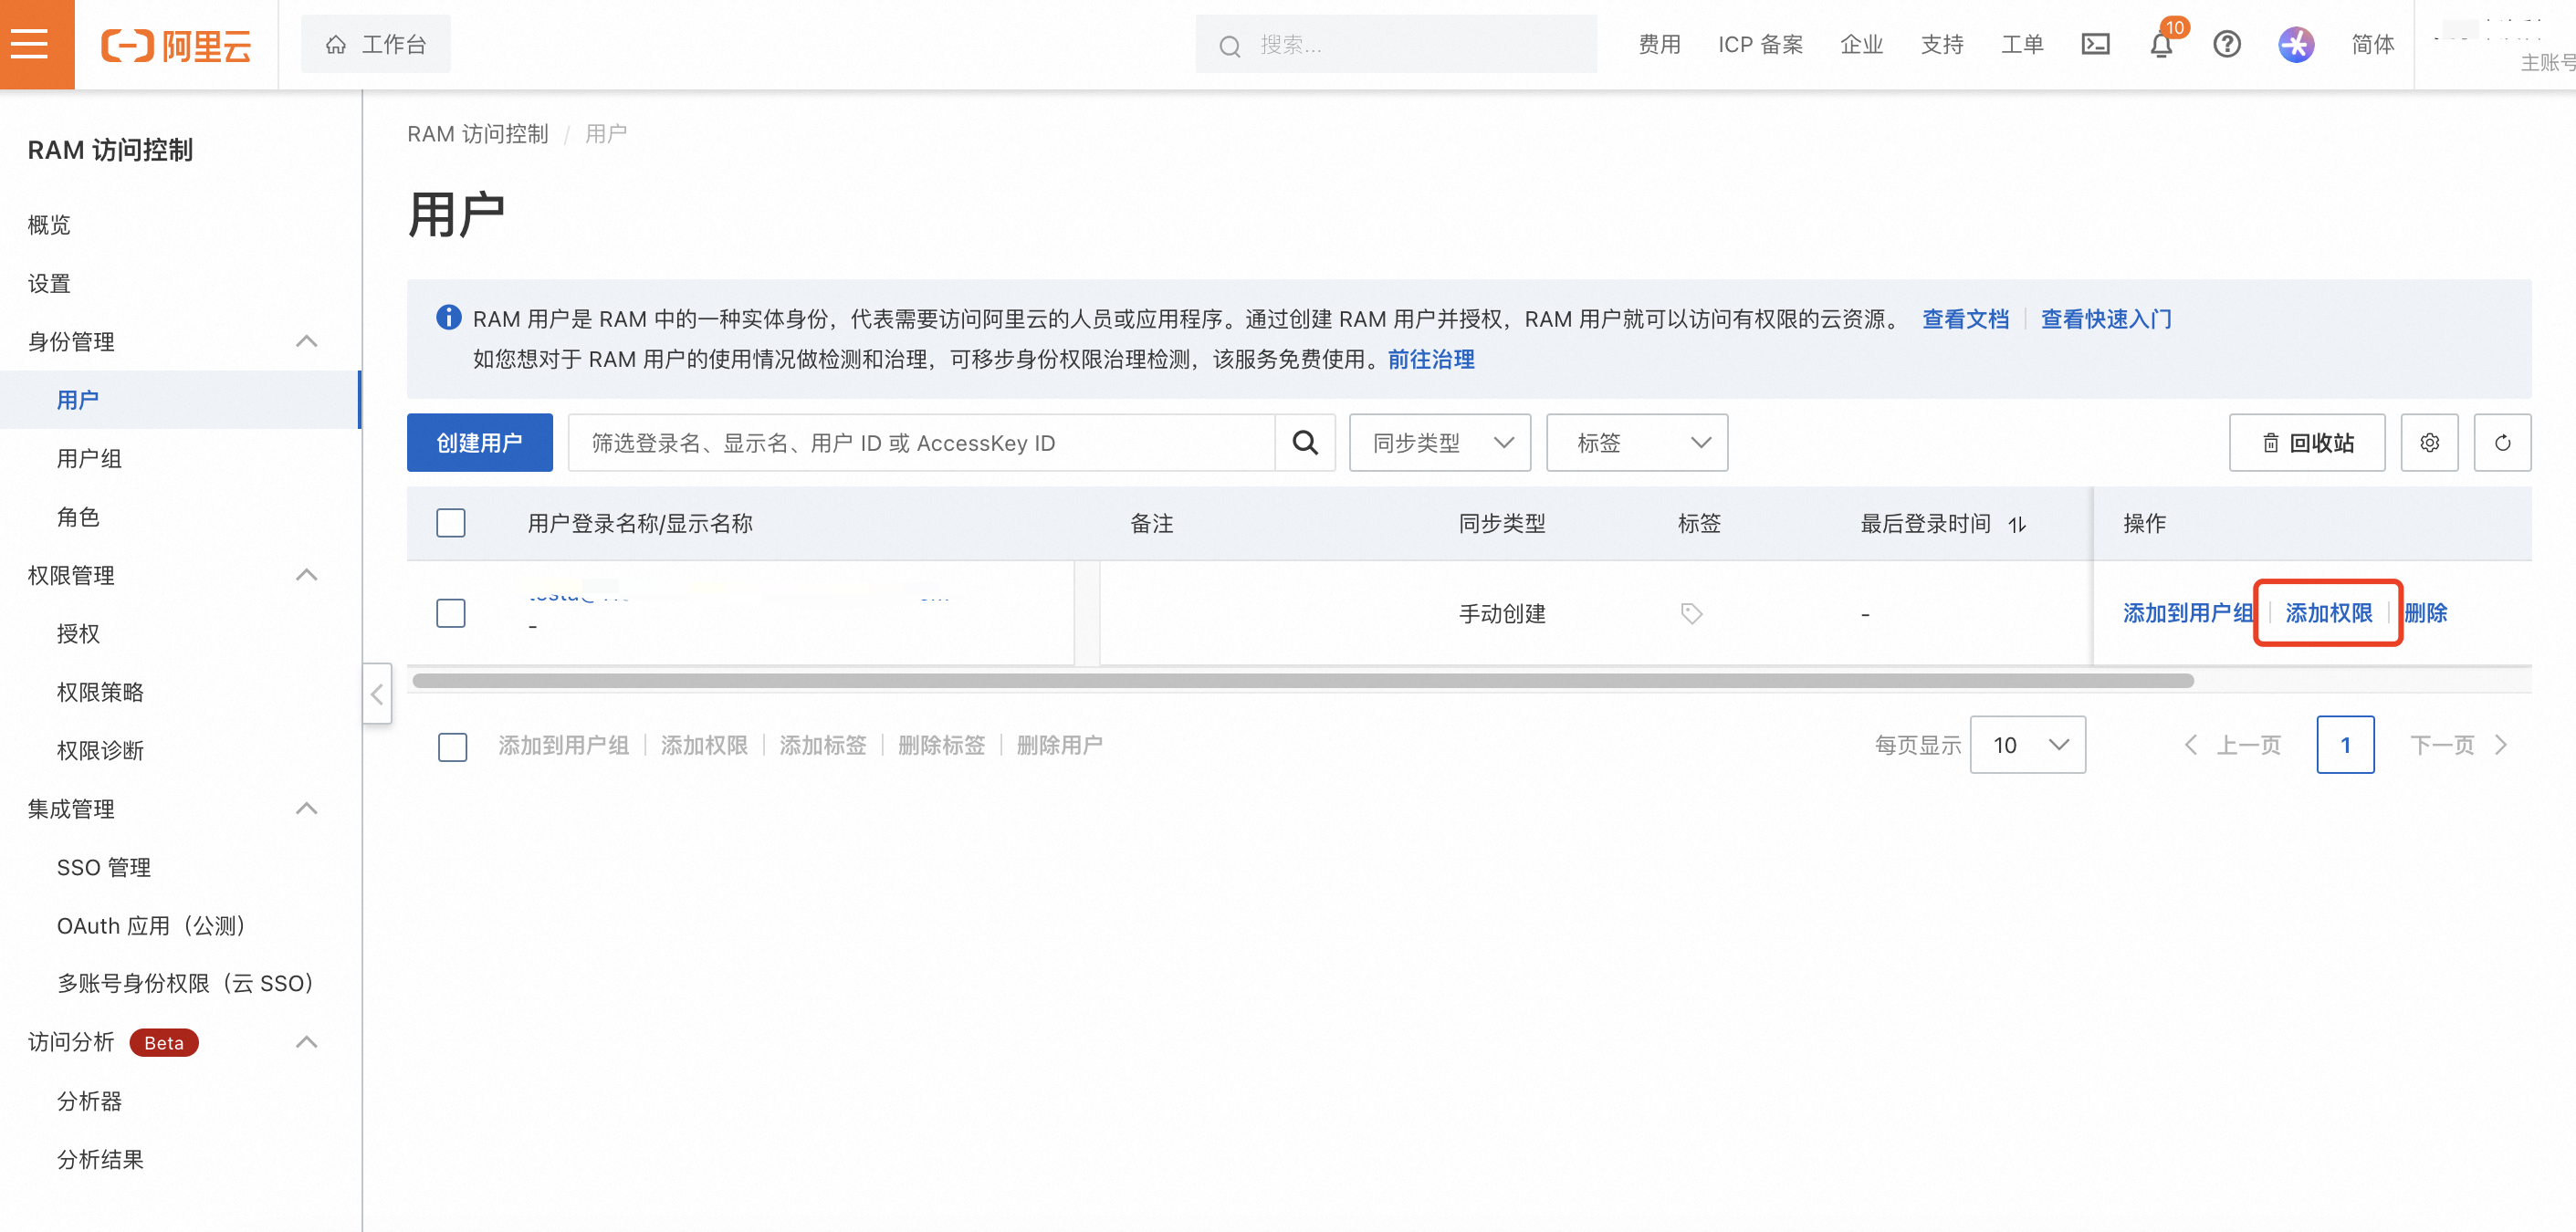Click the tag icon in the user row

[1691, 613]
